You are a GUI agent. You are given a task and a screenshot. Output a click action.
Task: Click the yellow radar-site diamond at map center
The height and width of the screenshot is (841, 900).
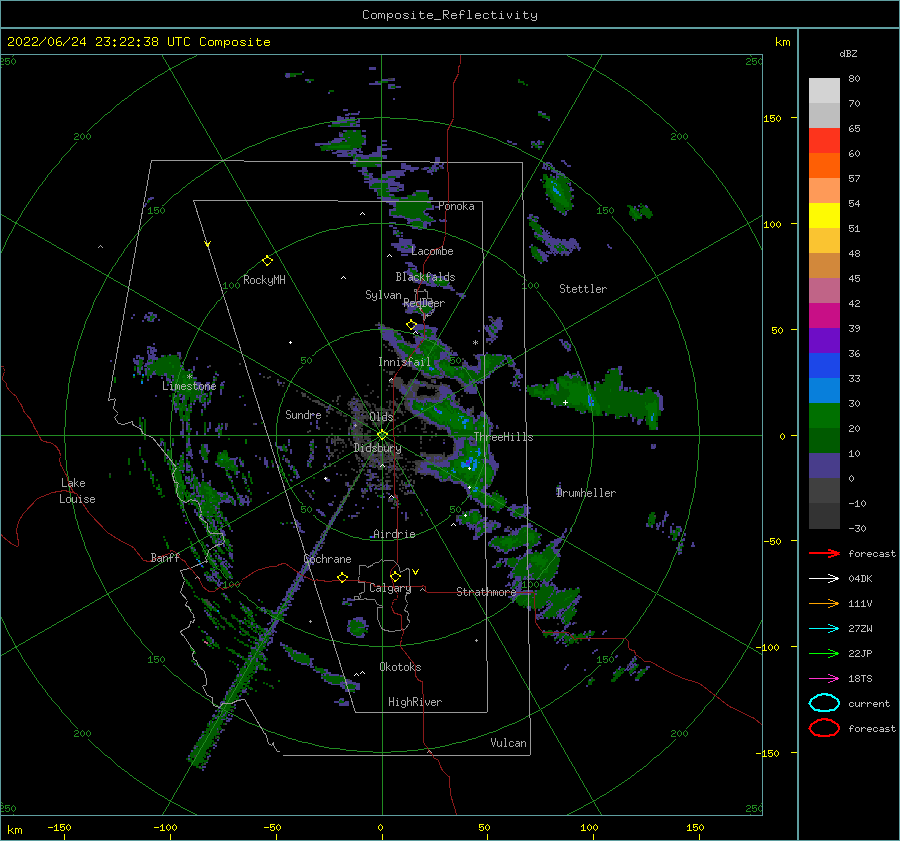coord(382,435)
